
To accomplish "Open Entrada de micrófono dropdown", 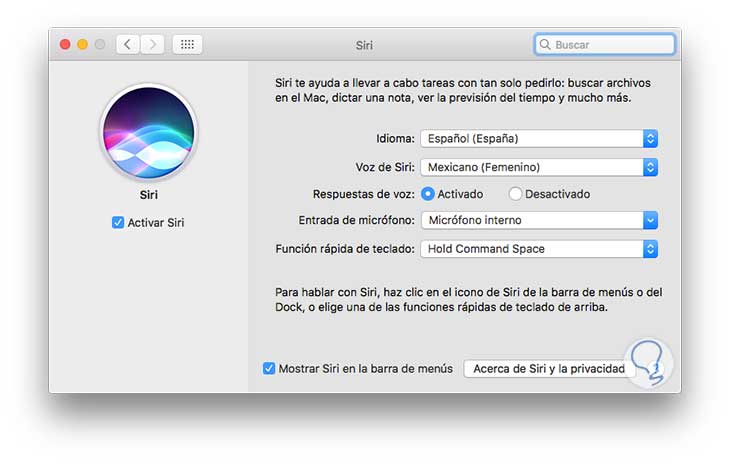I will pos(539,220).
